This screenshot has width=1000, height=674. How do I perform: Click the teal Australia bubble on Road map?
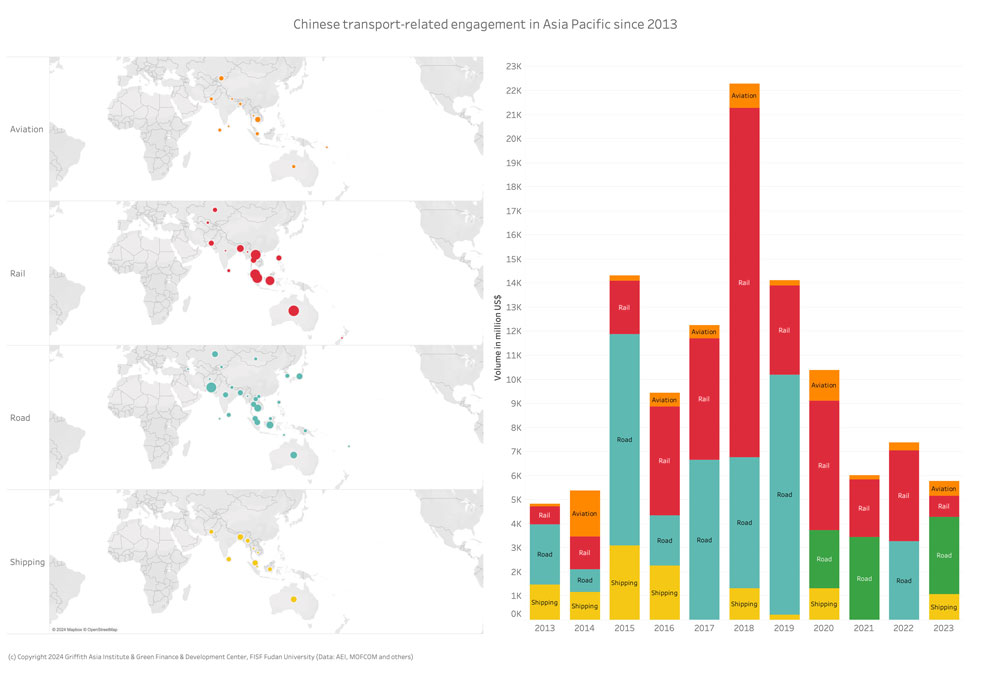pos(293,455)
